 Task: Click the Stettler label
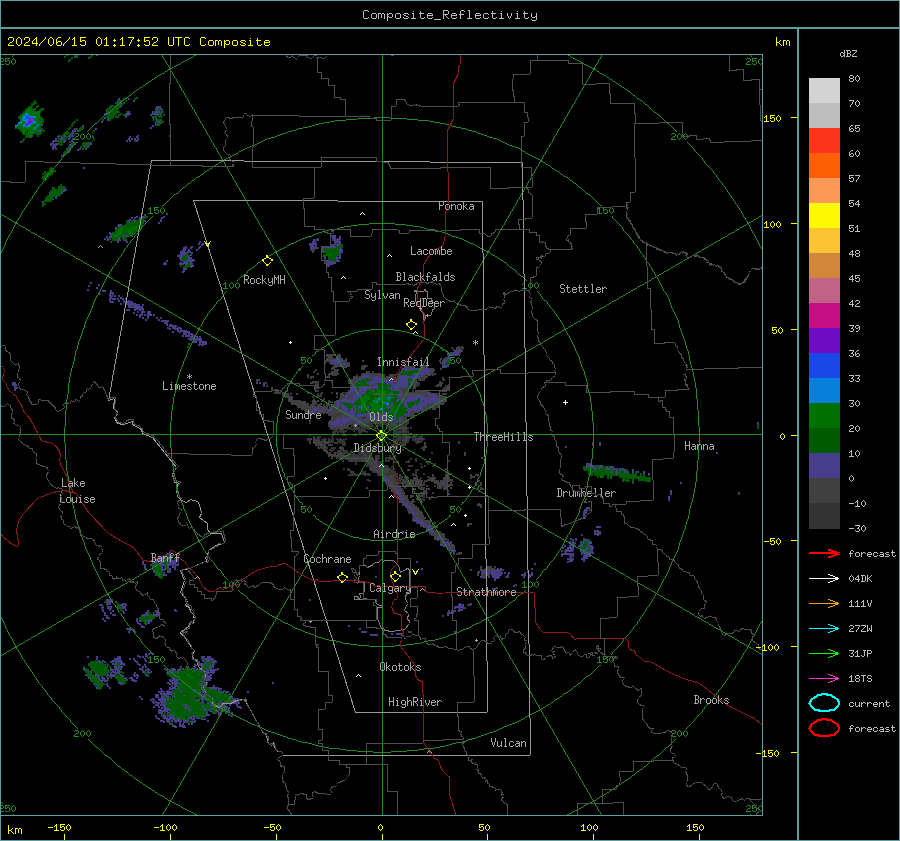pyautogui.click(x=583, y=289)
